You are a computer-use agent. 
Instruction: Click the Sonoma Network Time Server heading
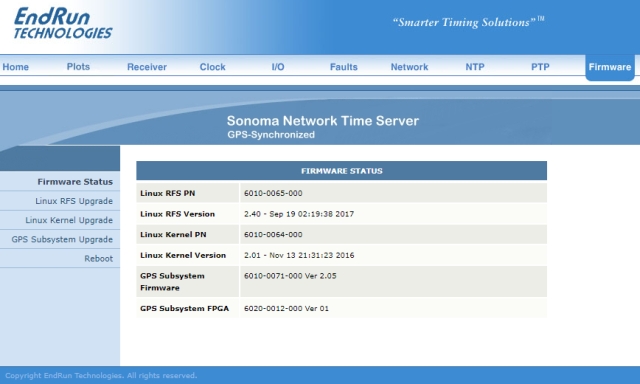pyautogui.click(x=323, y=121)
